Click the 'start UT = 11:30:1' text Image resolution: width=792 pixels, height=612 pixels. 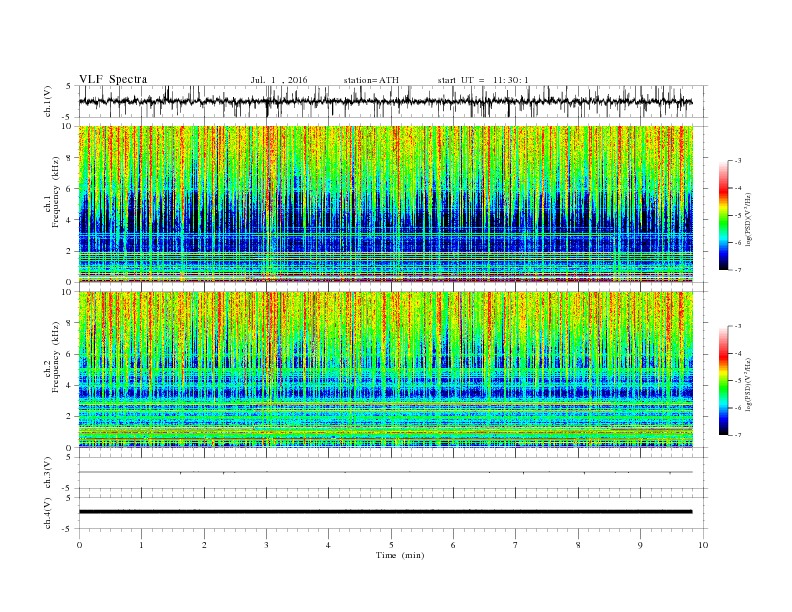[x=483, y=80]
